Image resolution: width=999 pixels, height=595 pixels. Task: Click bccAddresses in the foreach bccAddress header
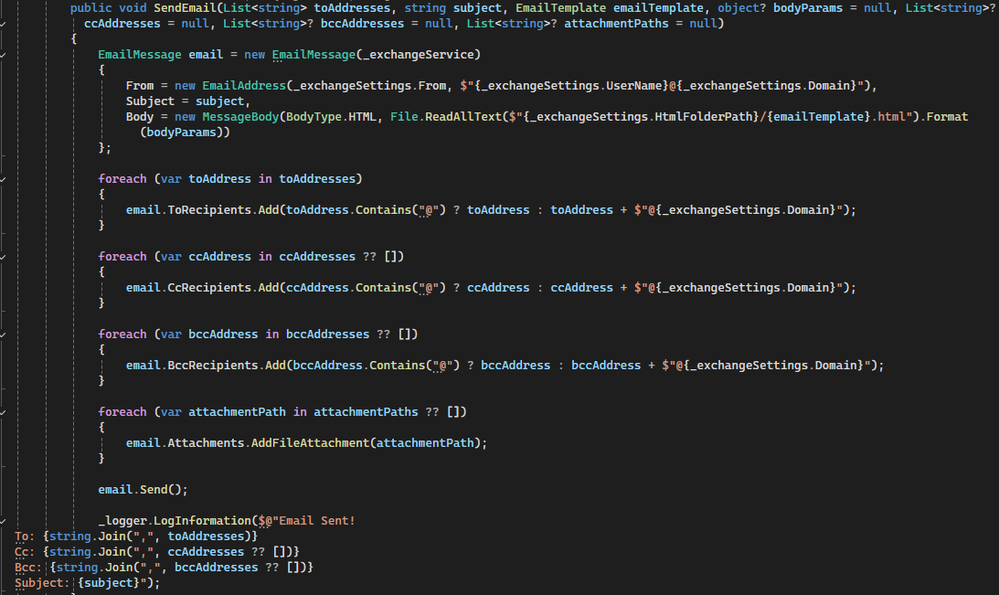327,334
